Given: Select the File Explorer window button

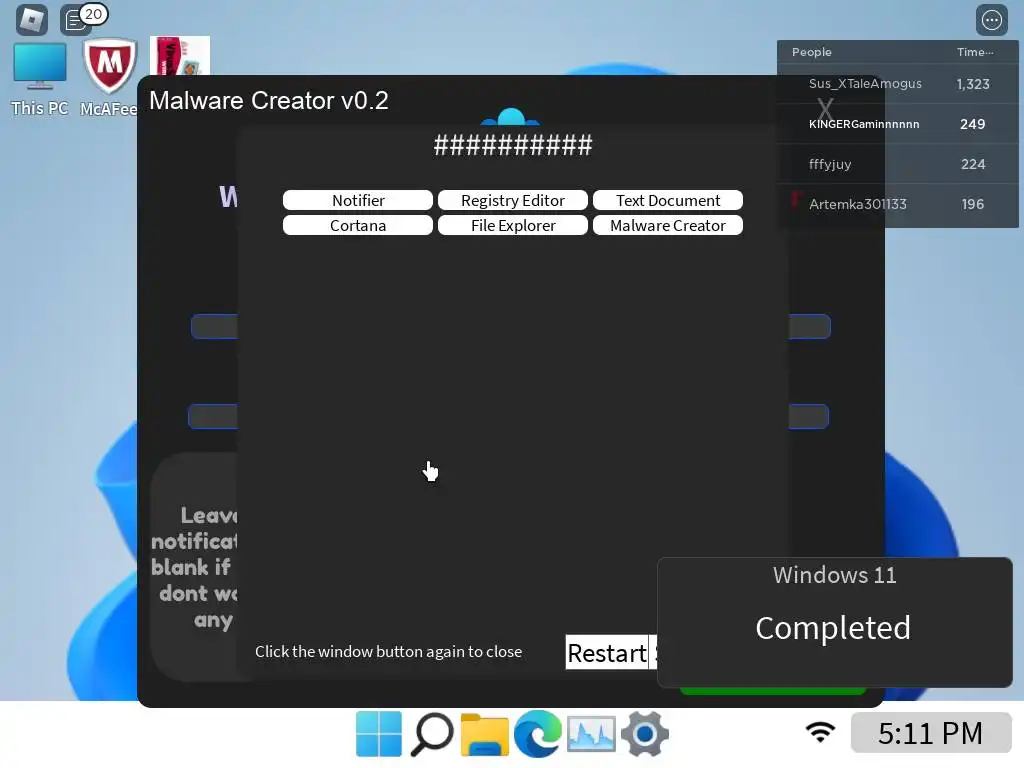Looking at the screenshot, I should tap(513, 225).
